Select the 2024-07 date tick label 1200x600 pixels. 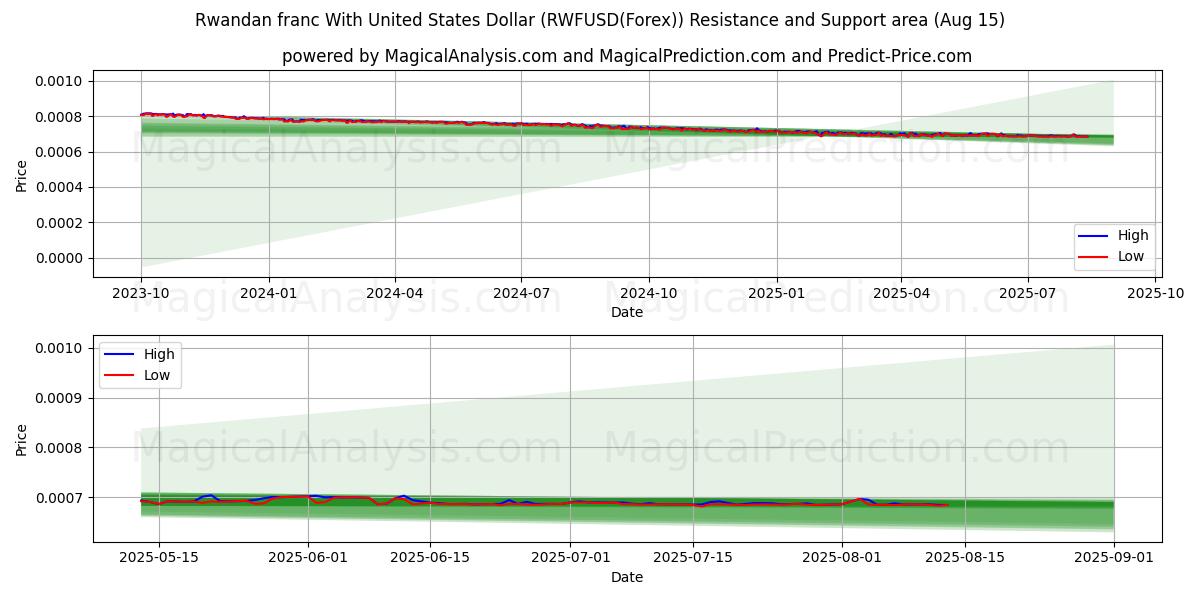coord(521,293)
